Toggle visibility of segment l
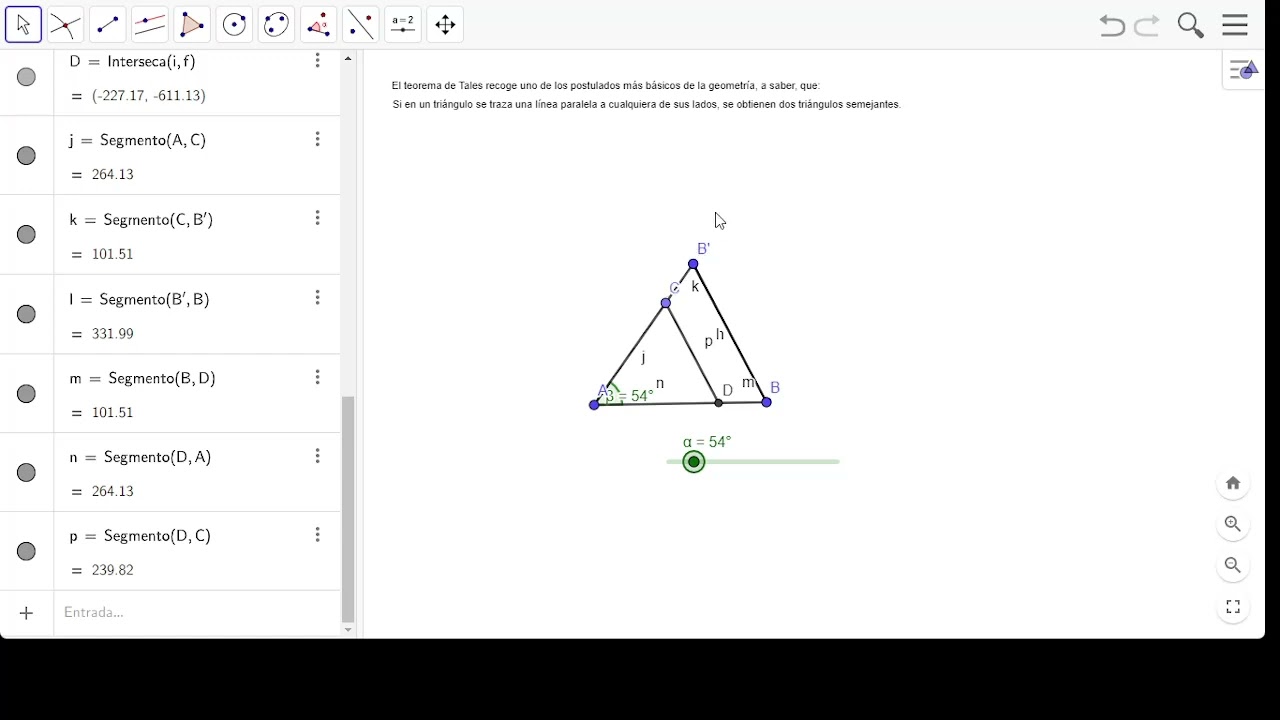This screenshot has width=1280, height=720. coord(27,314)
